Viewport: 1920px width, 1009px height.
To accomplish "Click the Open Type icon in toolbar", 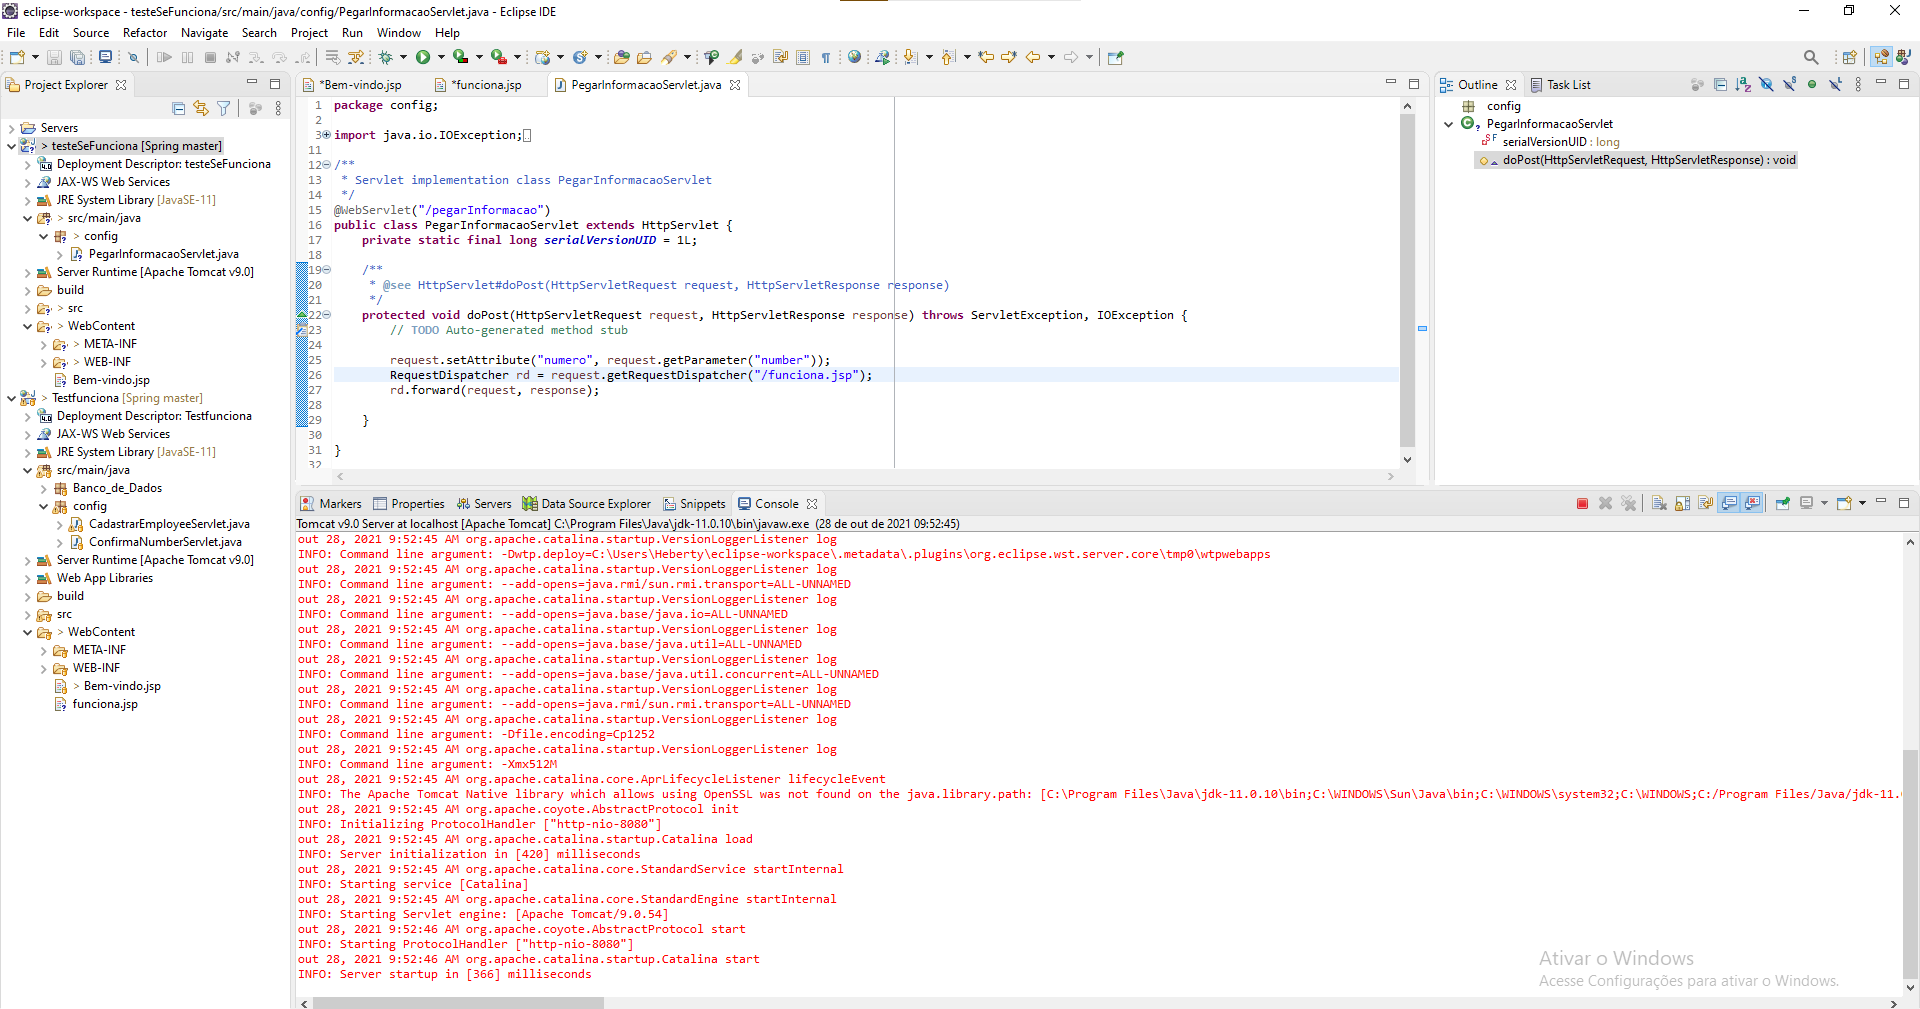I will [621, 57].
